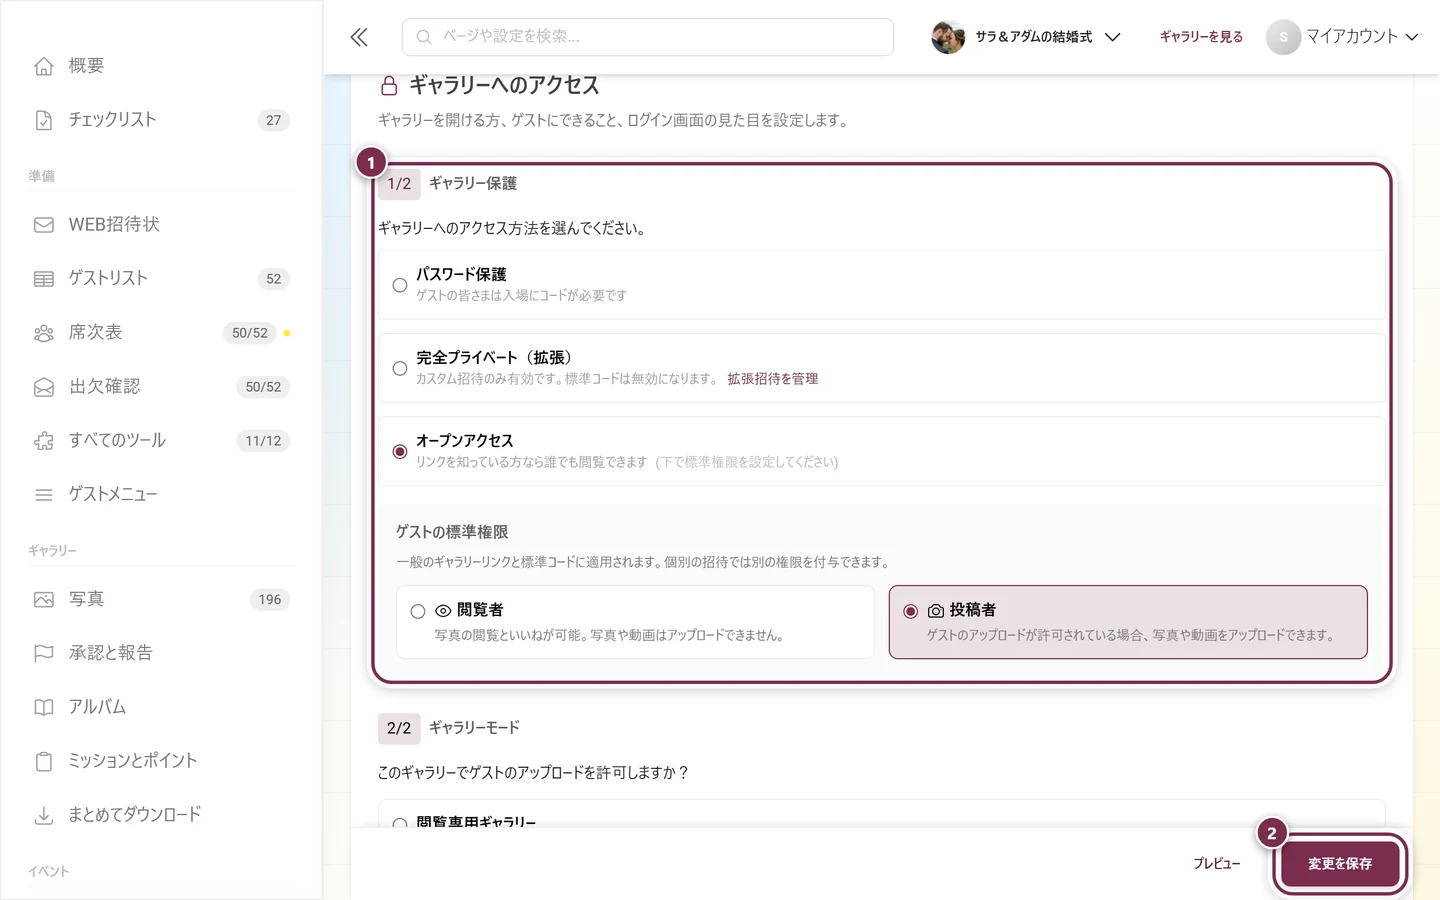Click the S account avatar circle
The image size is (1440, 900).
pos(1283,37)
